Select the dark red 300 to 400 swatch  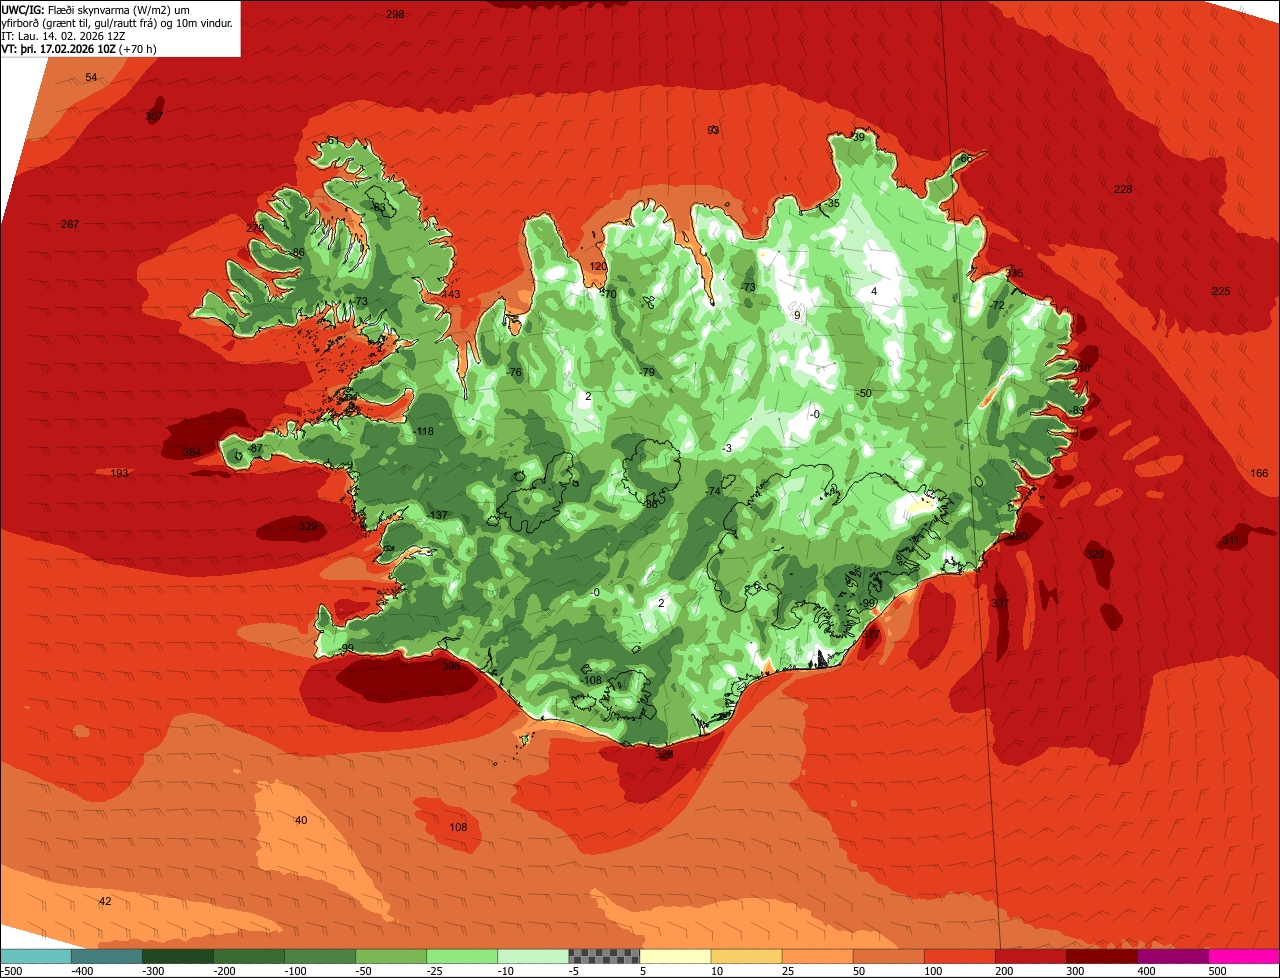[x=1101, y=956]
